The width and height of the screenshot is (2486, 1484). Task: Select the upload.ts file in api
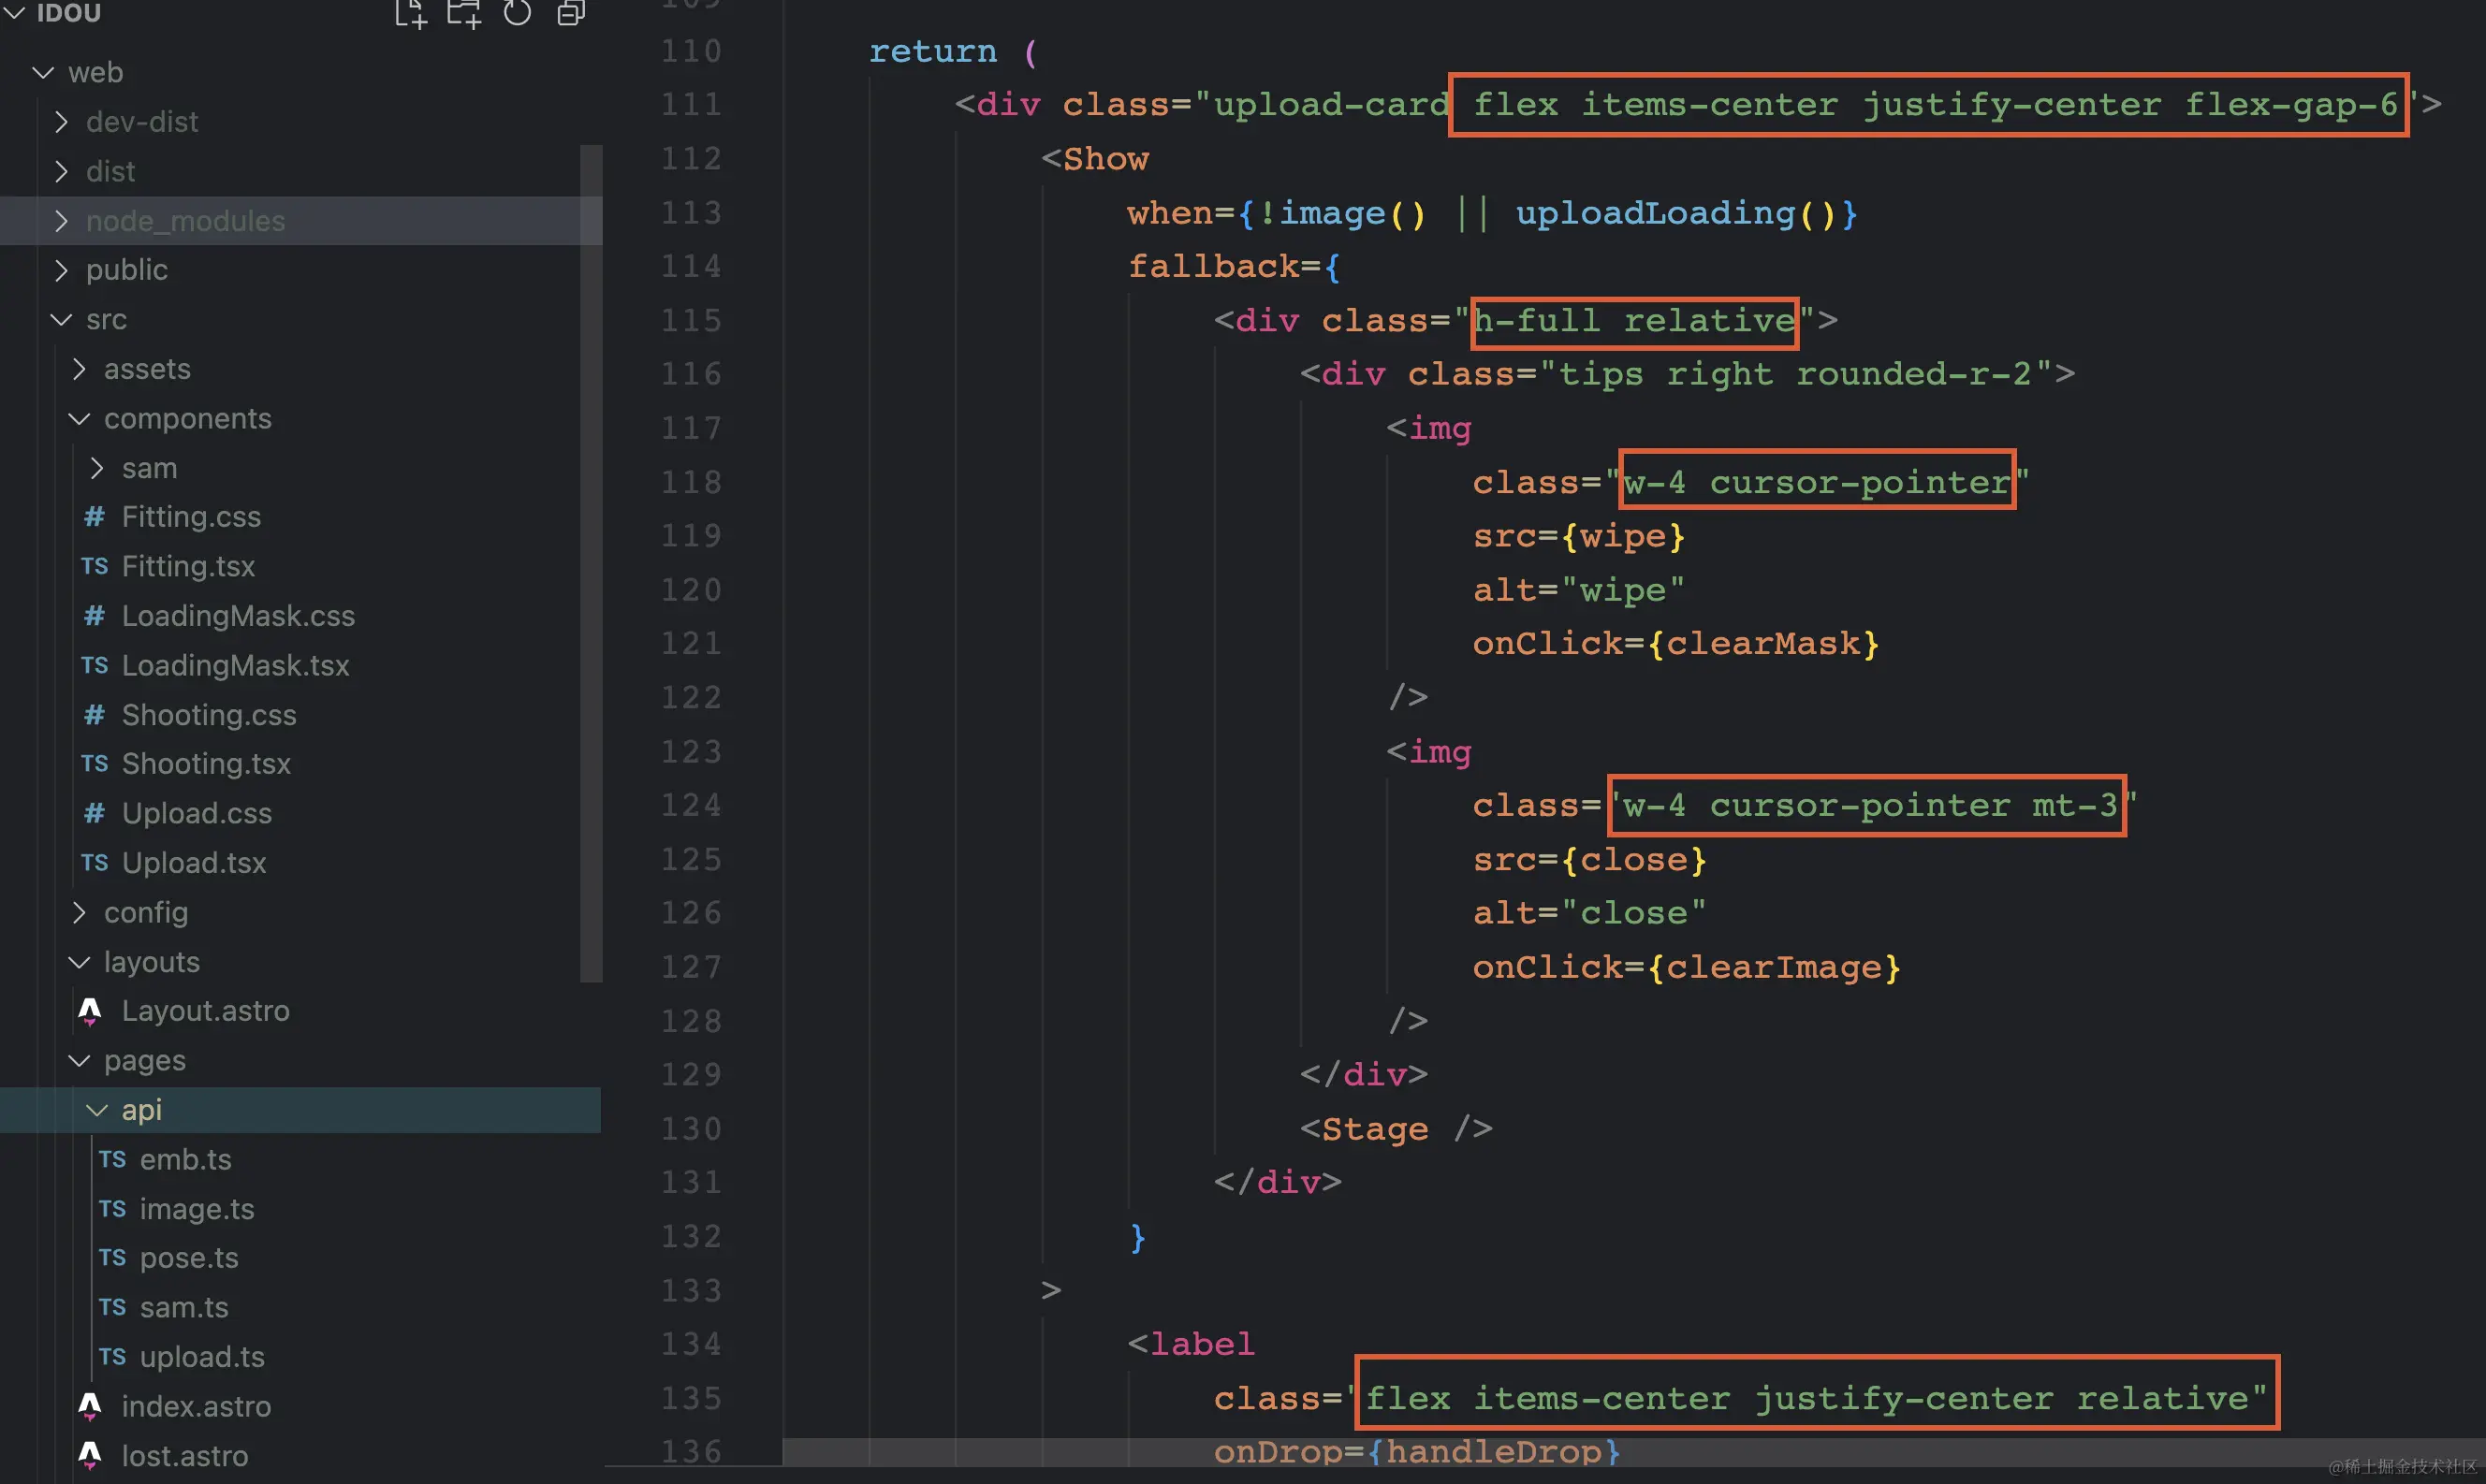(x=202, y=1357)
